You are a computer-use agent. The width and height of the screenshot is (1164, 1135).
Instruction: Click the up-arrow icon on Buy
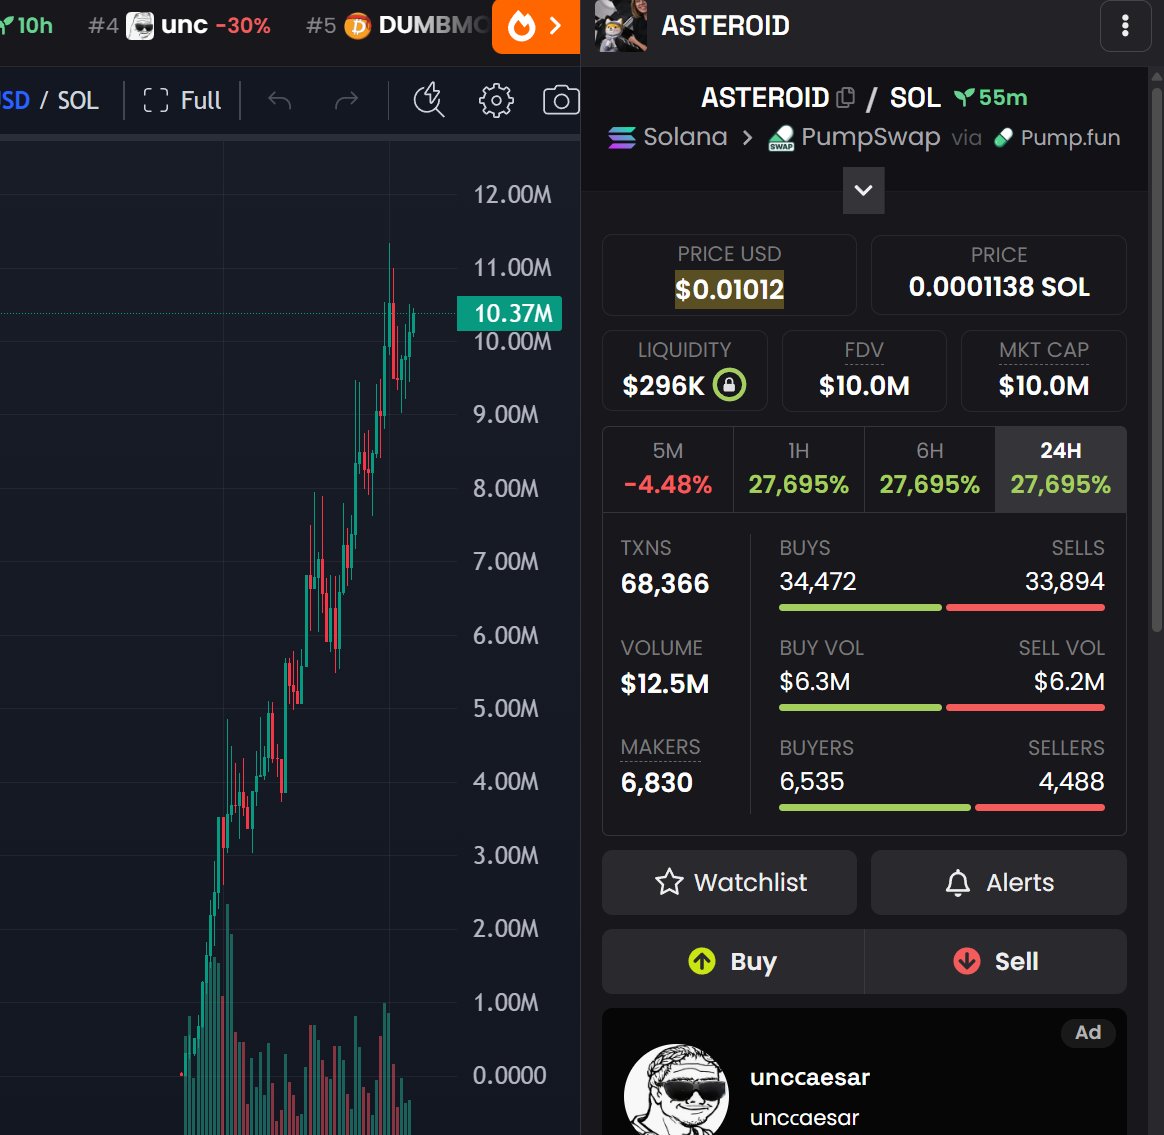(x=702, y=961)
